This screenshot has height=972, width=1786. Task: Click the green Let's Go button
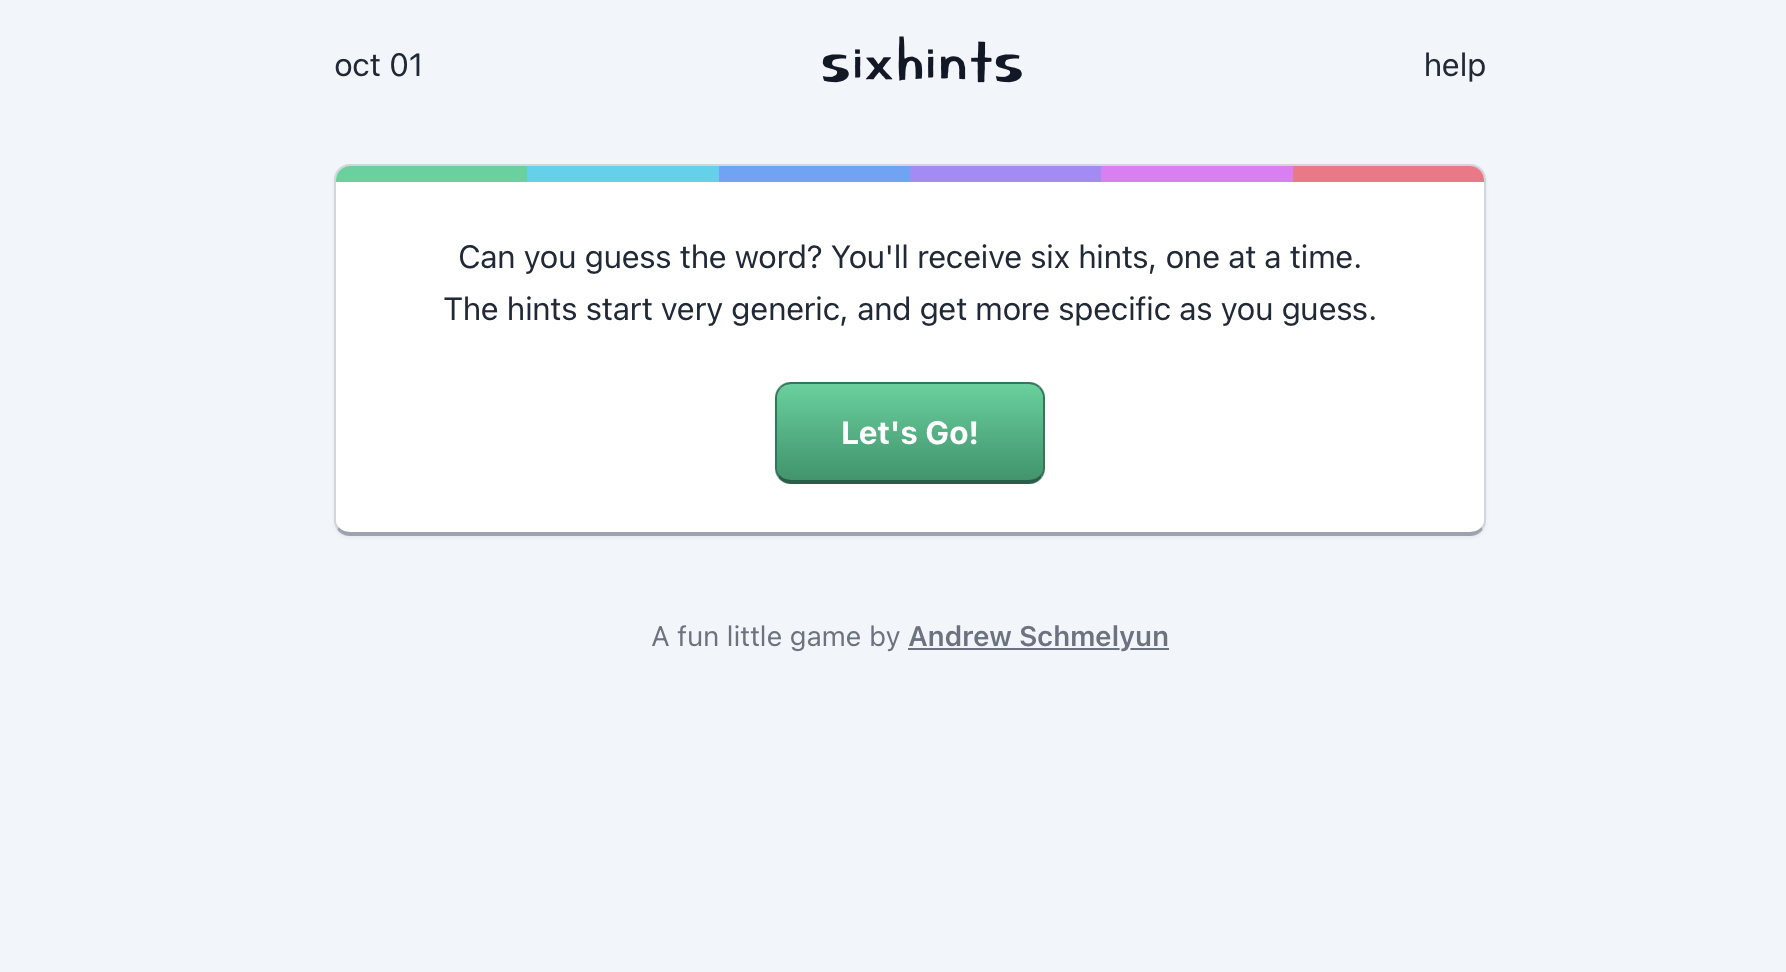(909, 432)
